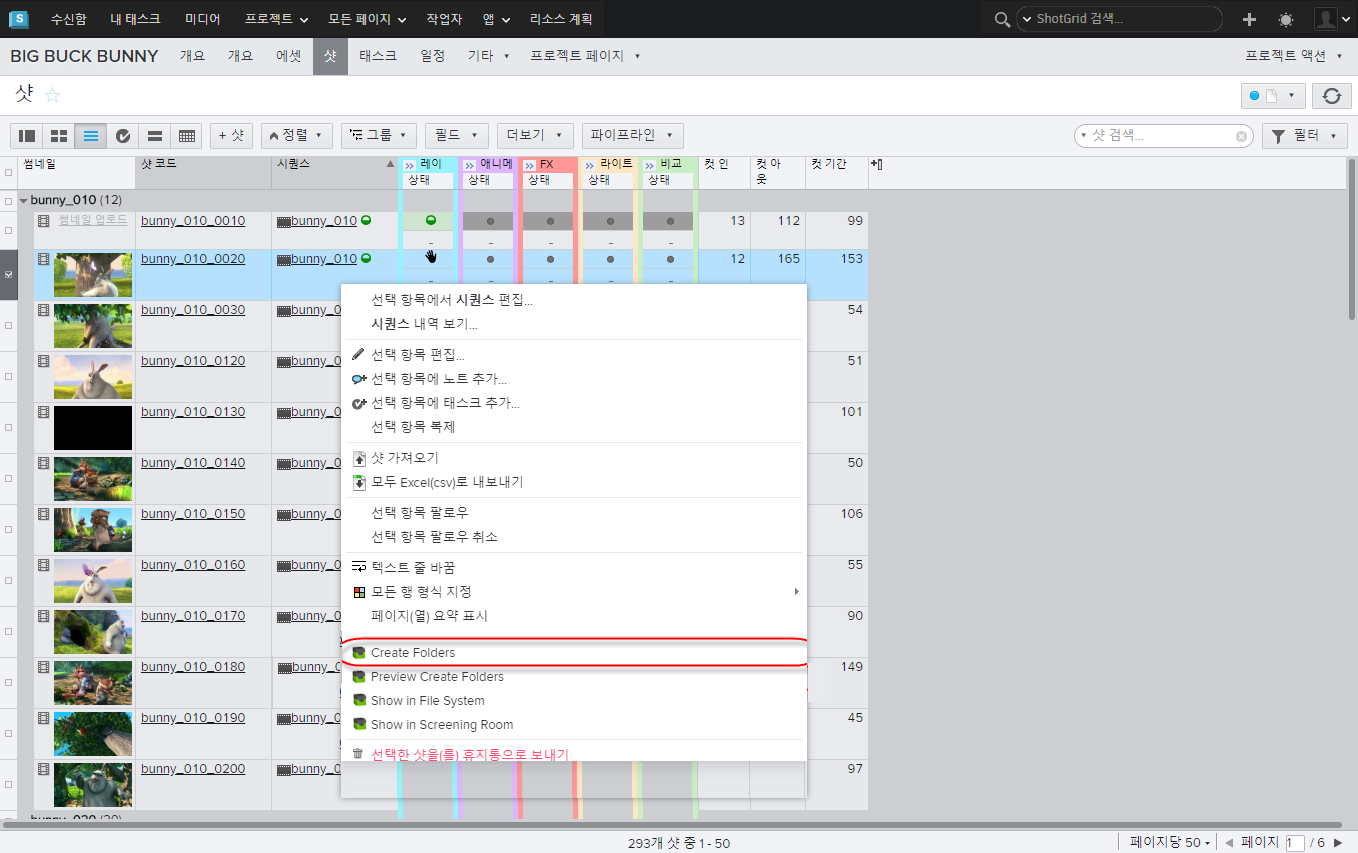Check the row checkbox for bunny_010_0010
The width and height of the screenshot is (1358, 853).
[x=9, y=230]
